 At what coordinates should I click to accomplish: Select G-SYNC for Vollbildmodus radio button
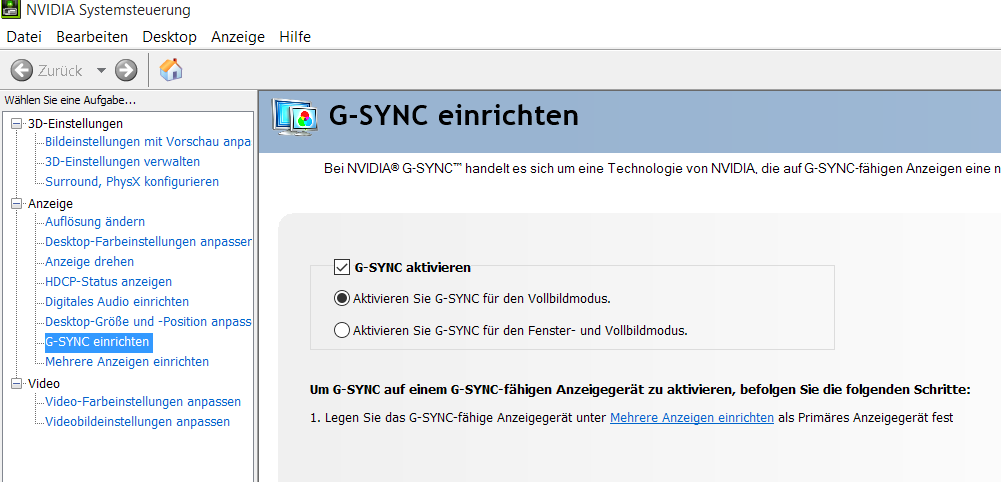tap(342, 298)
